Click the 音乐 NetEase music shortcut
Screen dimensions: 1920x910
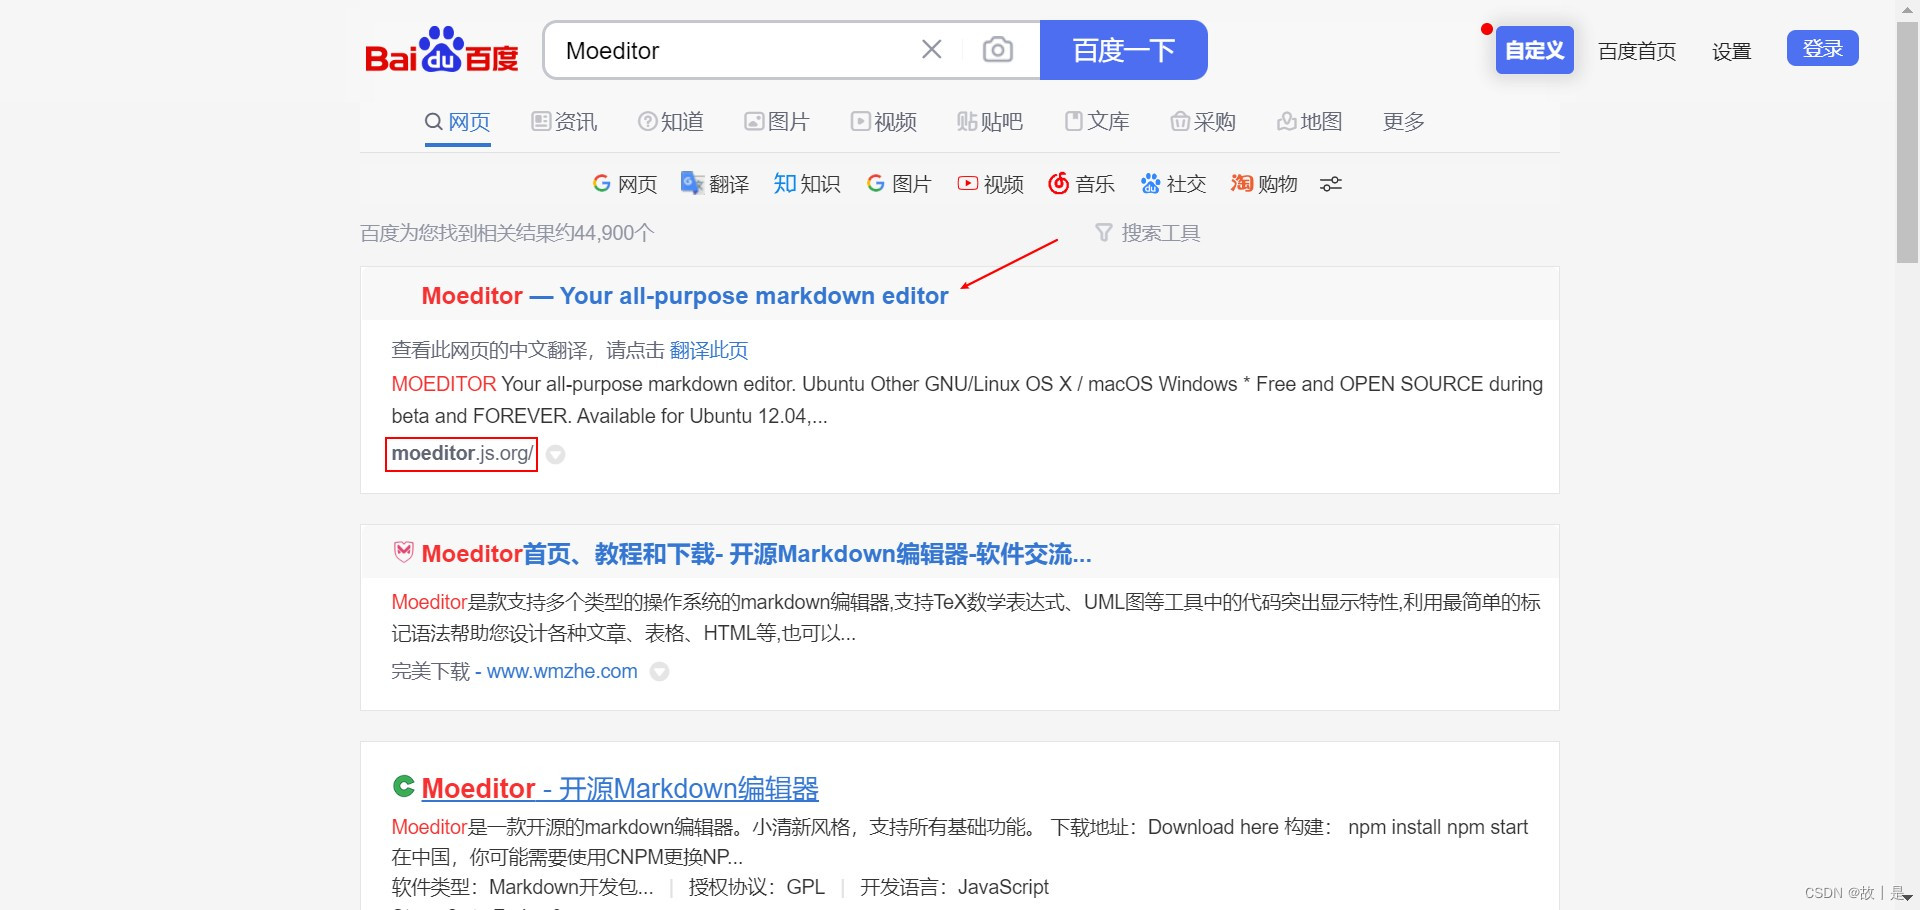[1081, 184]
